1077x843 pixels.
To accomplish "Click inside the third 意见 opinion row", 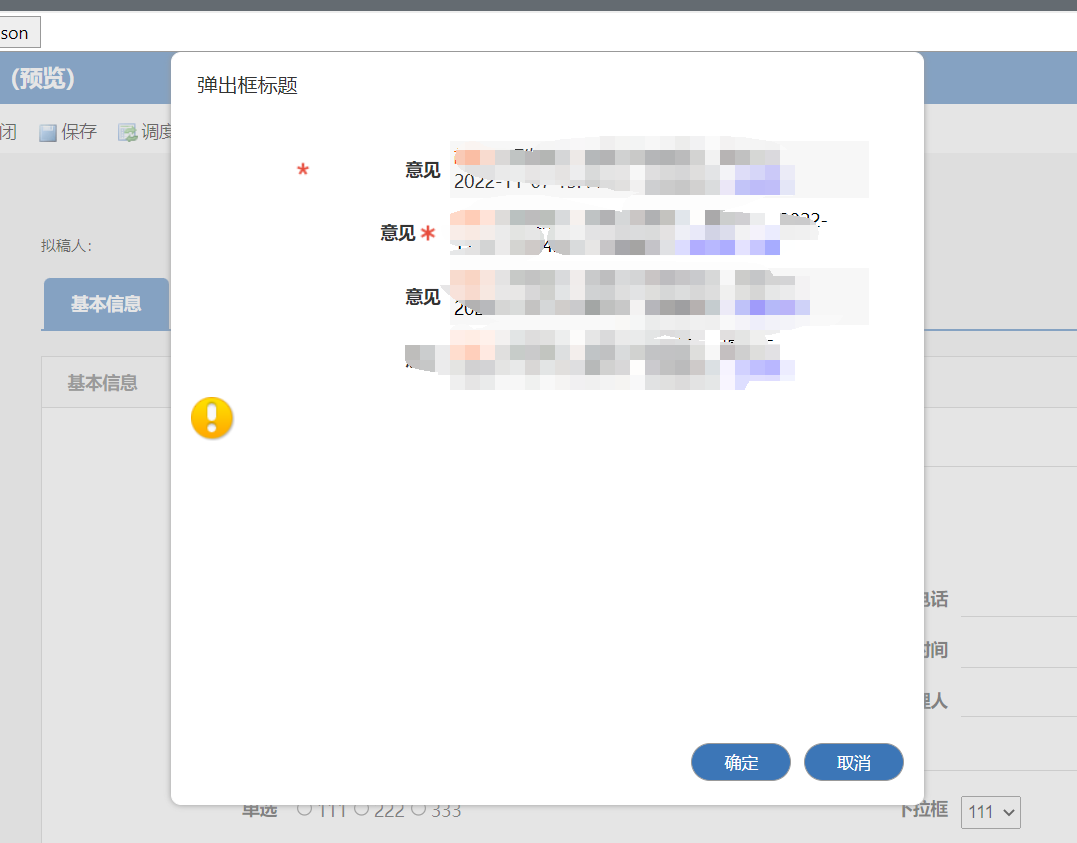I will click(650, 296).
